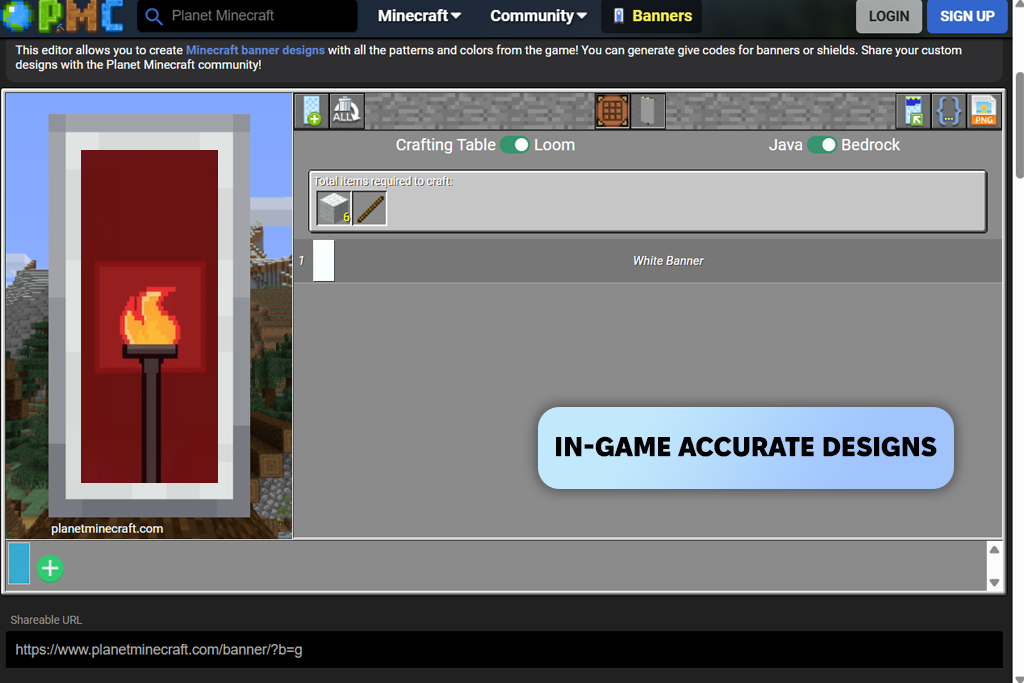Open the Banners tab
The width and height of the screenshot is (1024, 683).
click(x=652, y=16)
